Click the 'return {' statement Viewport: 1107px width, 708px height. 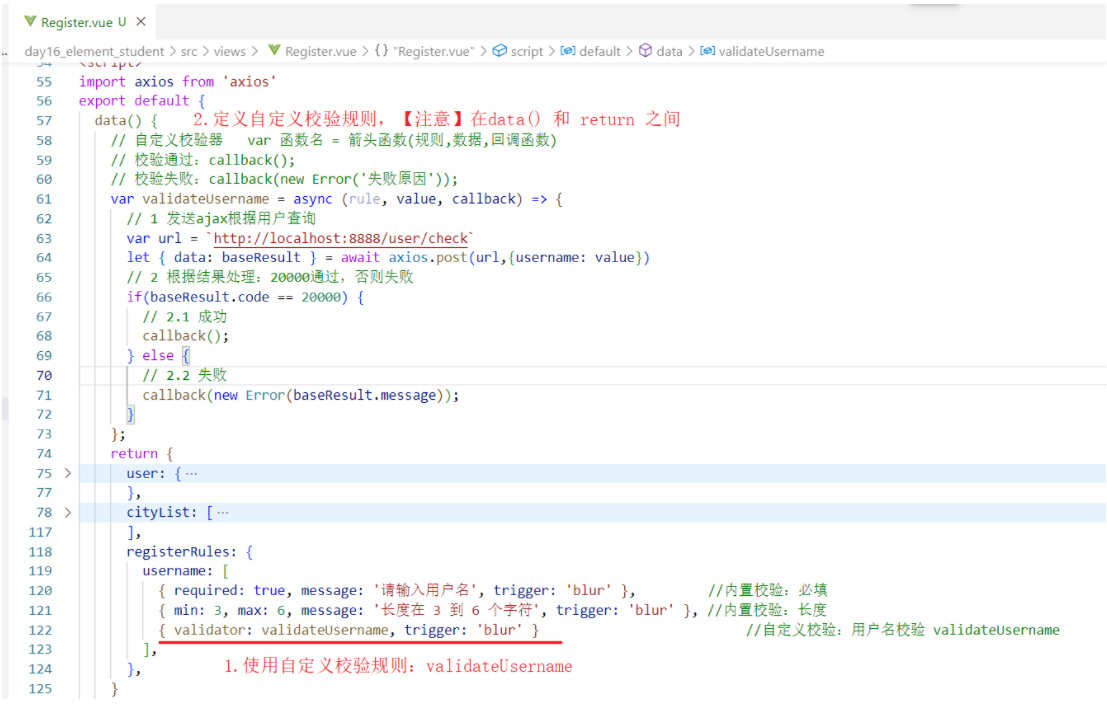[141, 454]
